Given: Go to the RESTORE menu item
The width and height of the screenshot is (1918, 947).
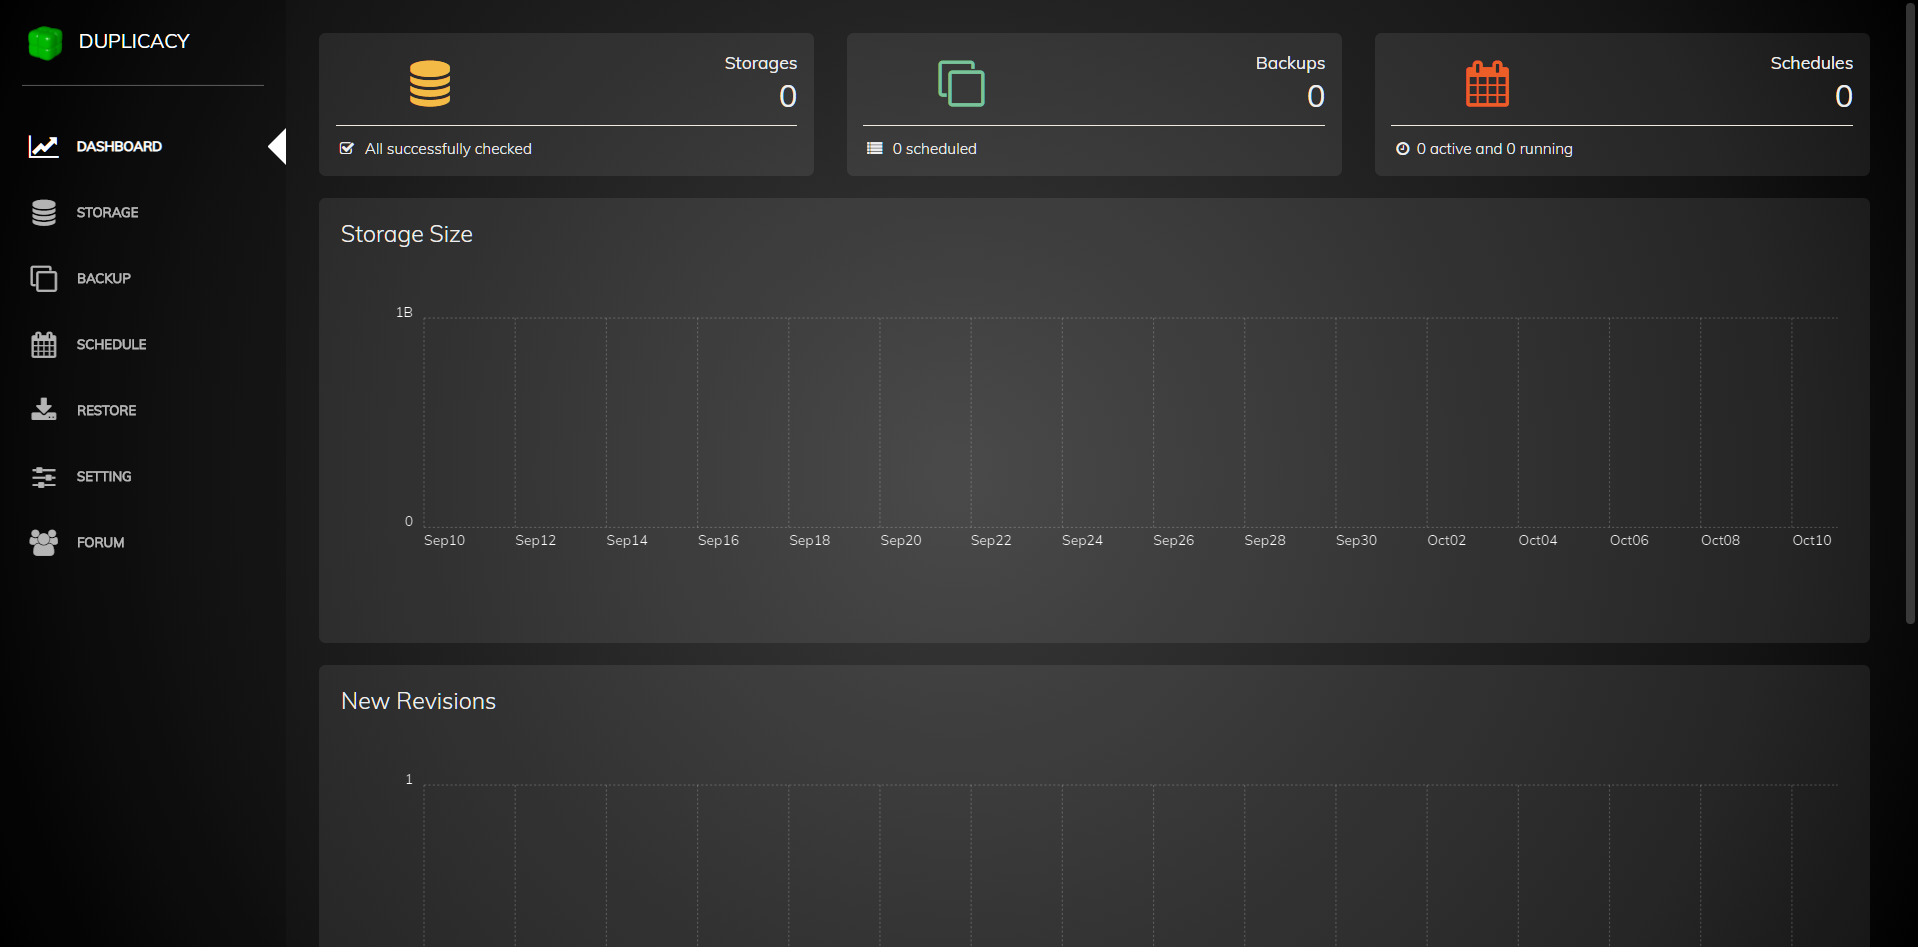Looking at the screenshot, I should (x=106, y=411).
